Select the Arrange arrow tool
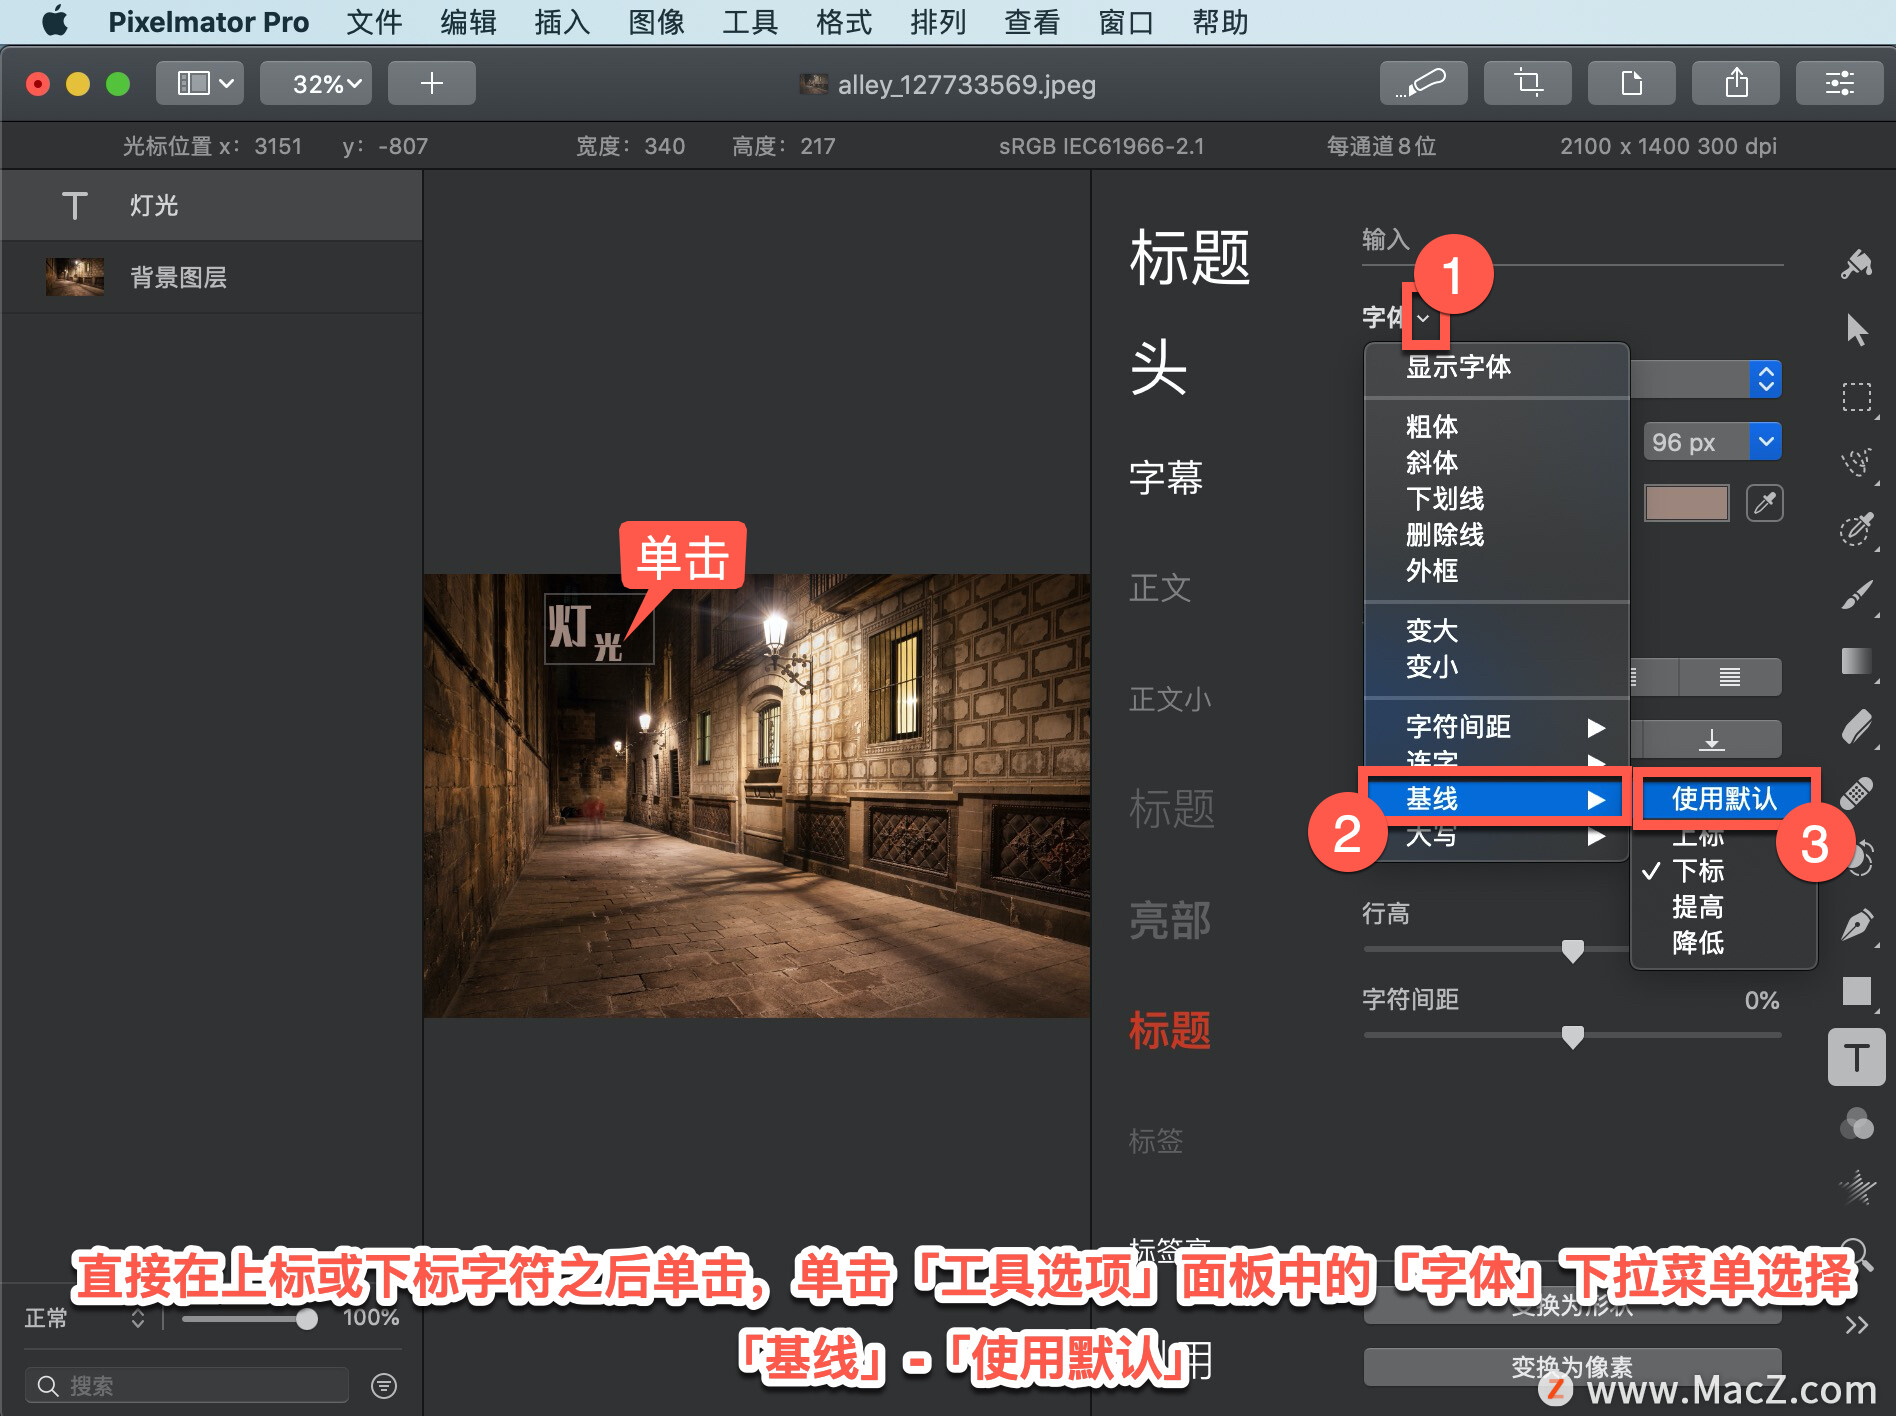Viewport: 1896px width, 1416px height. click(1857, 330)
